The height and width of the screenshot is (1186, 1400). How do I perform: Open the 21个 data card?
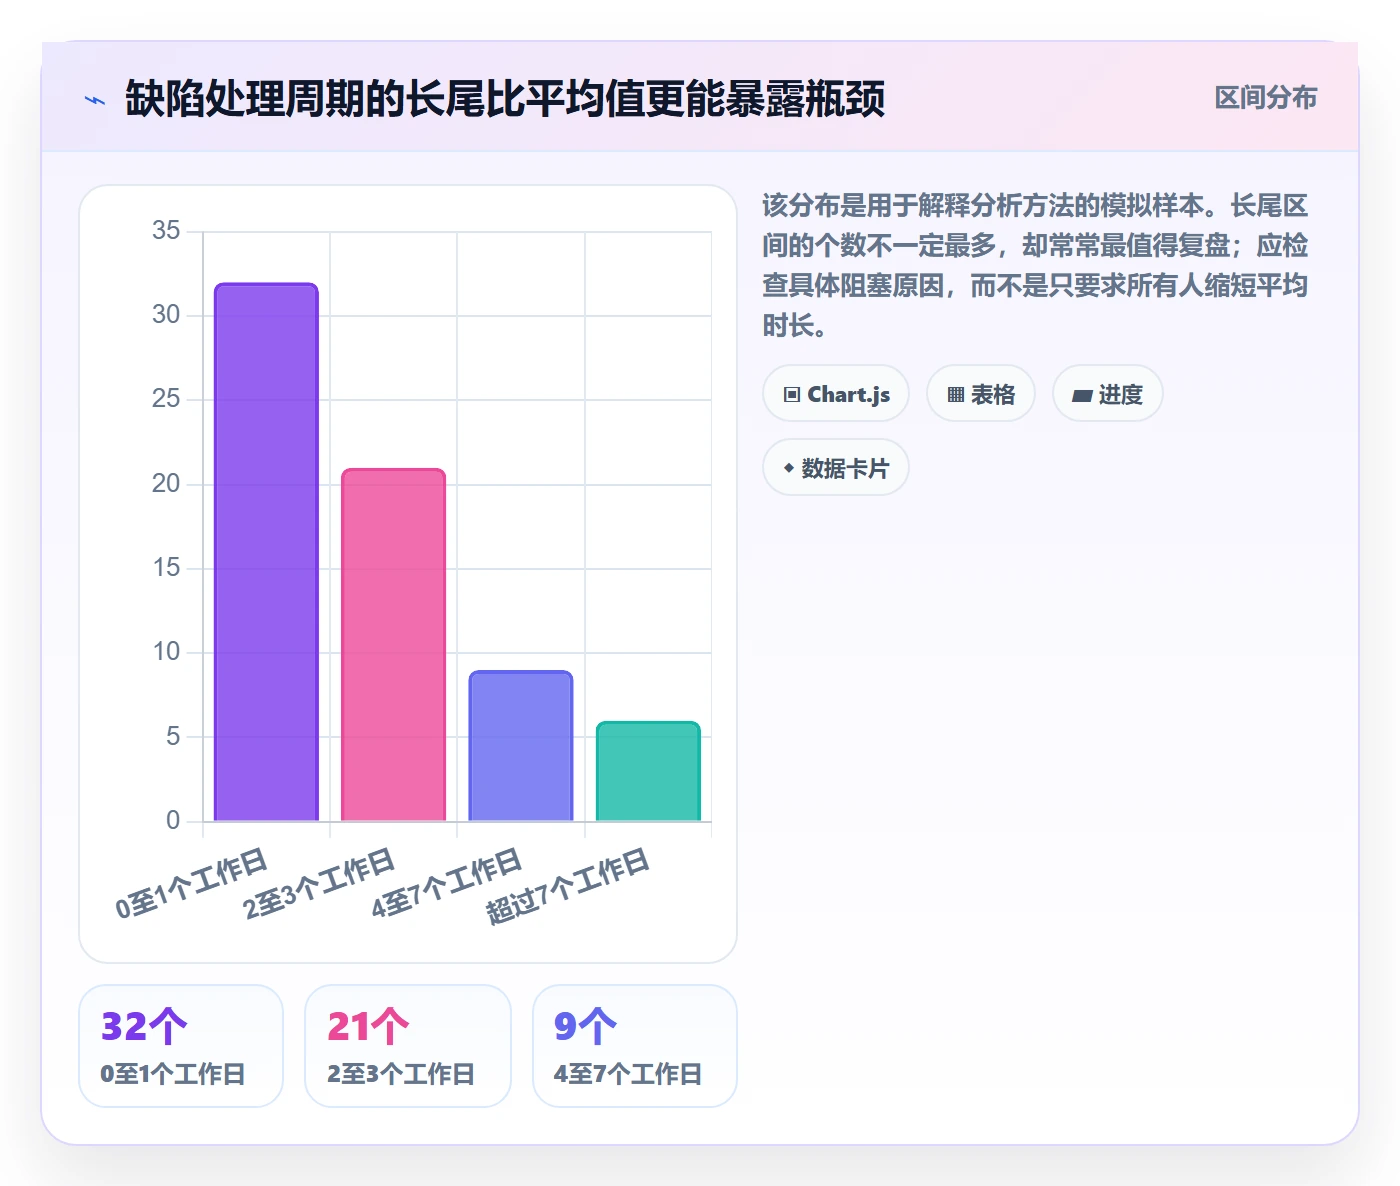(408, 1046)
